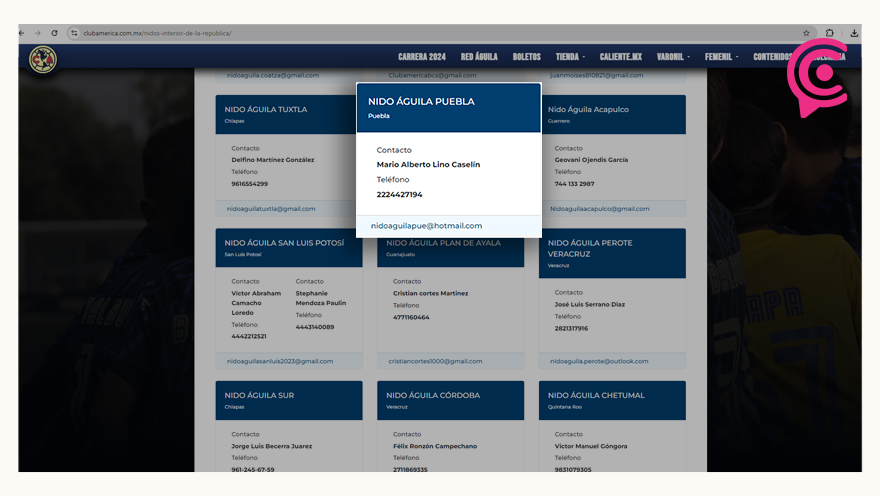Click contact name Victor Abraham Camacho Loredo
Screen dimensions: 880x496
pyautogui.click(x=256, y=303)
